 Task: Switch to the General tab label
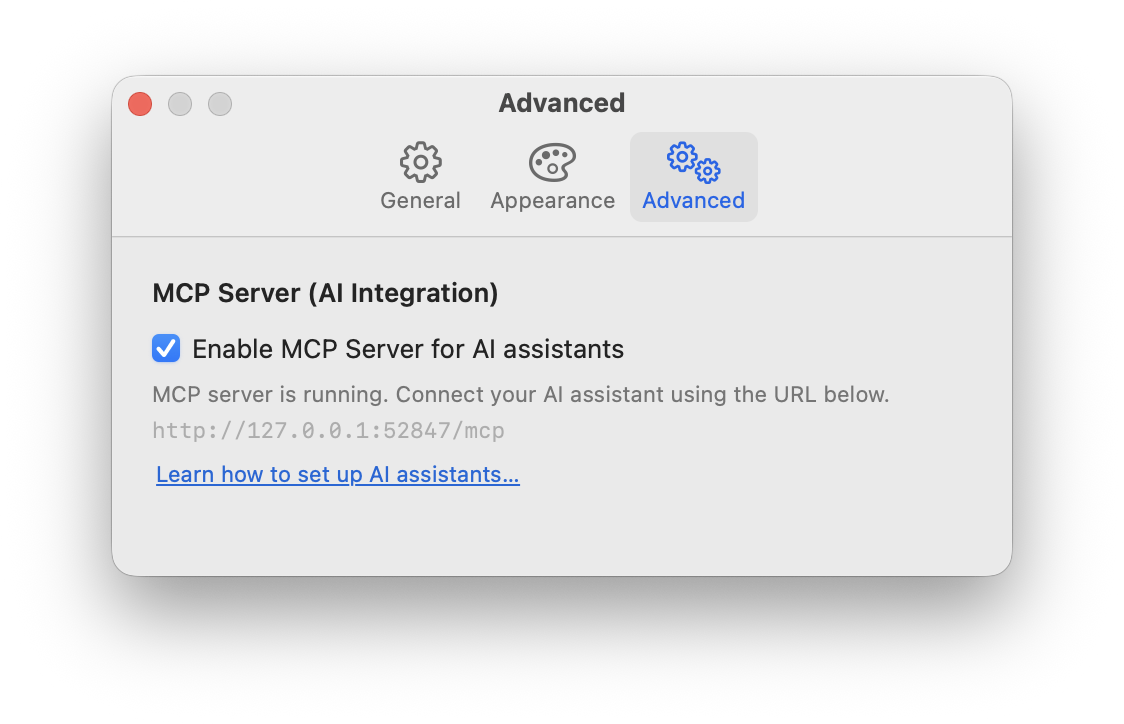pyautogui.click(x=420, y=200)
